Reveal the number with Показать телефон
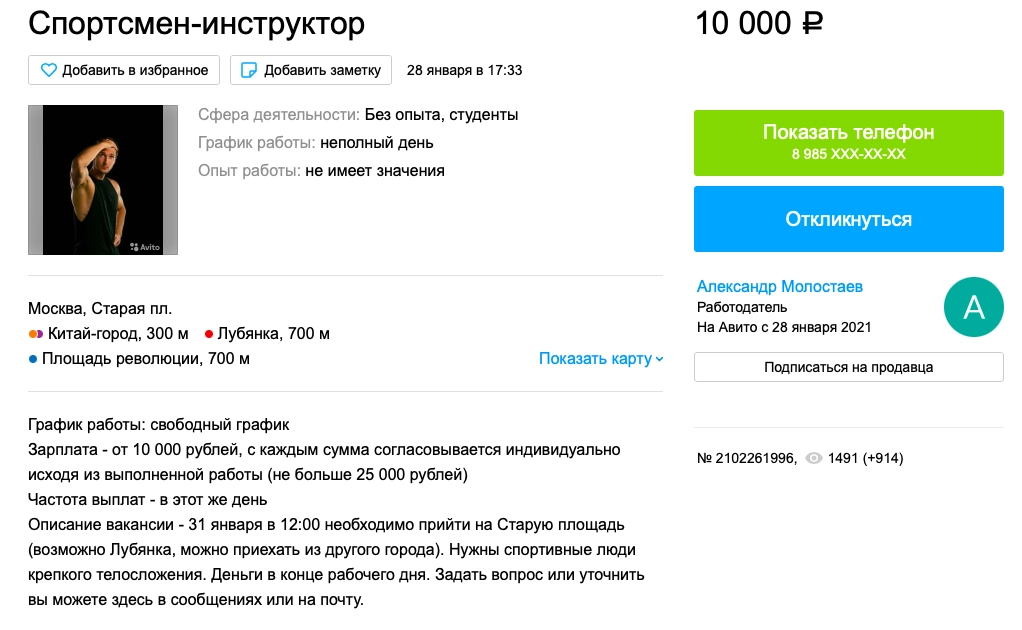Image resolution: width=1022 pixels, height=630 pixels. pos(848,141)
